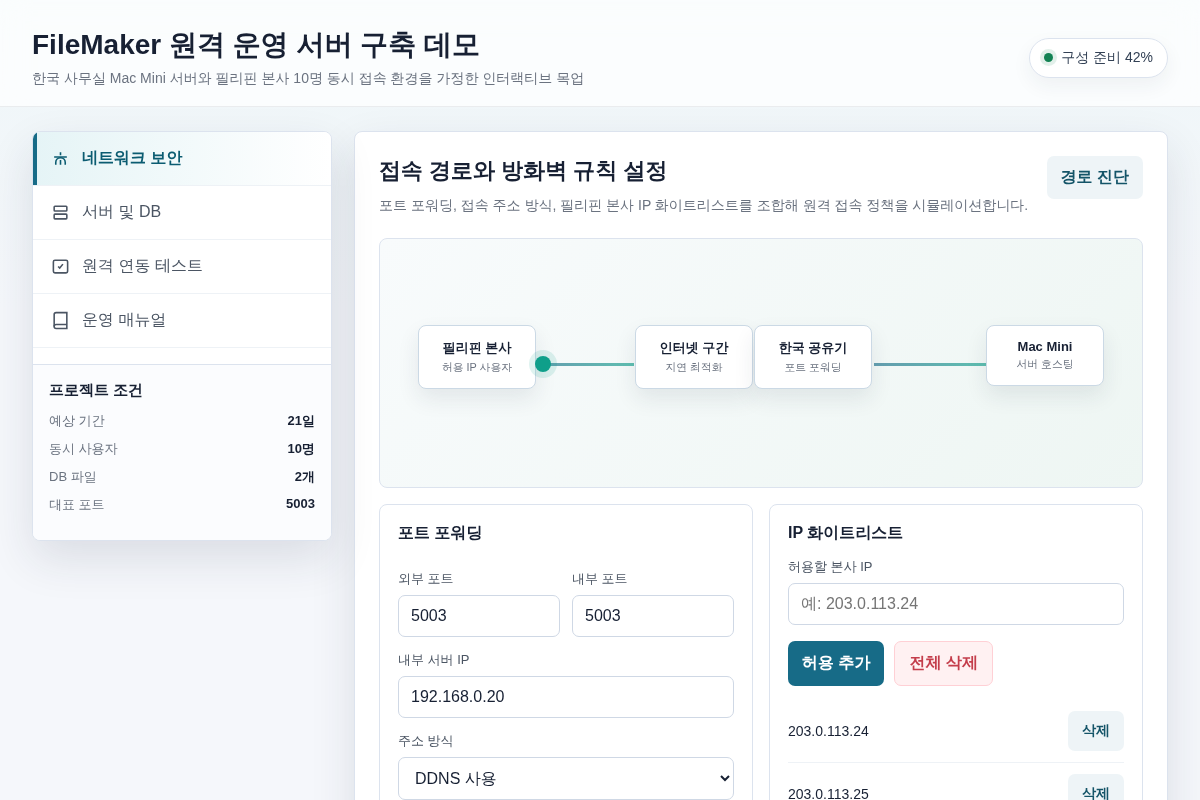The width and height of the screenshot is (1200, 800).
Task: Click the green packet dot on the path line
Action: [543, 364]
